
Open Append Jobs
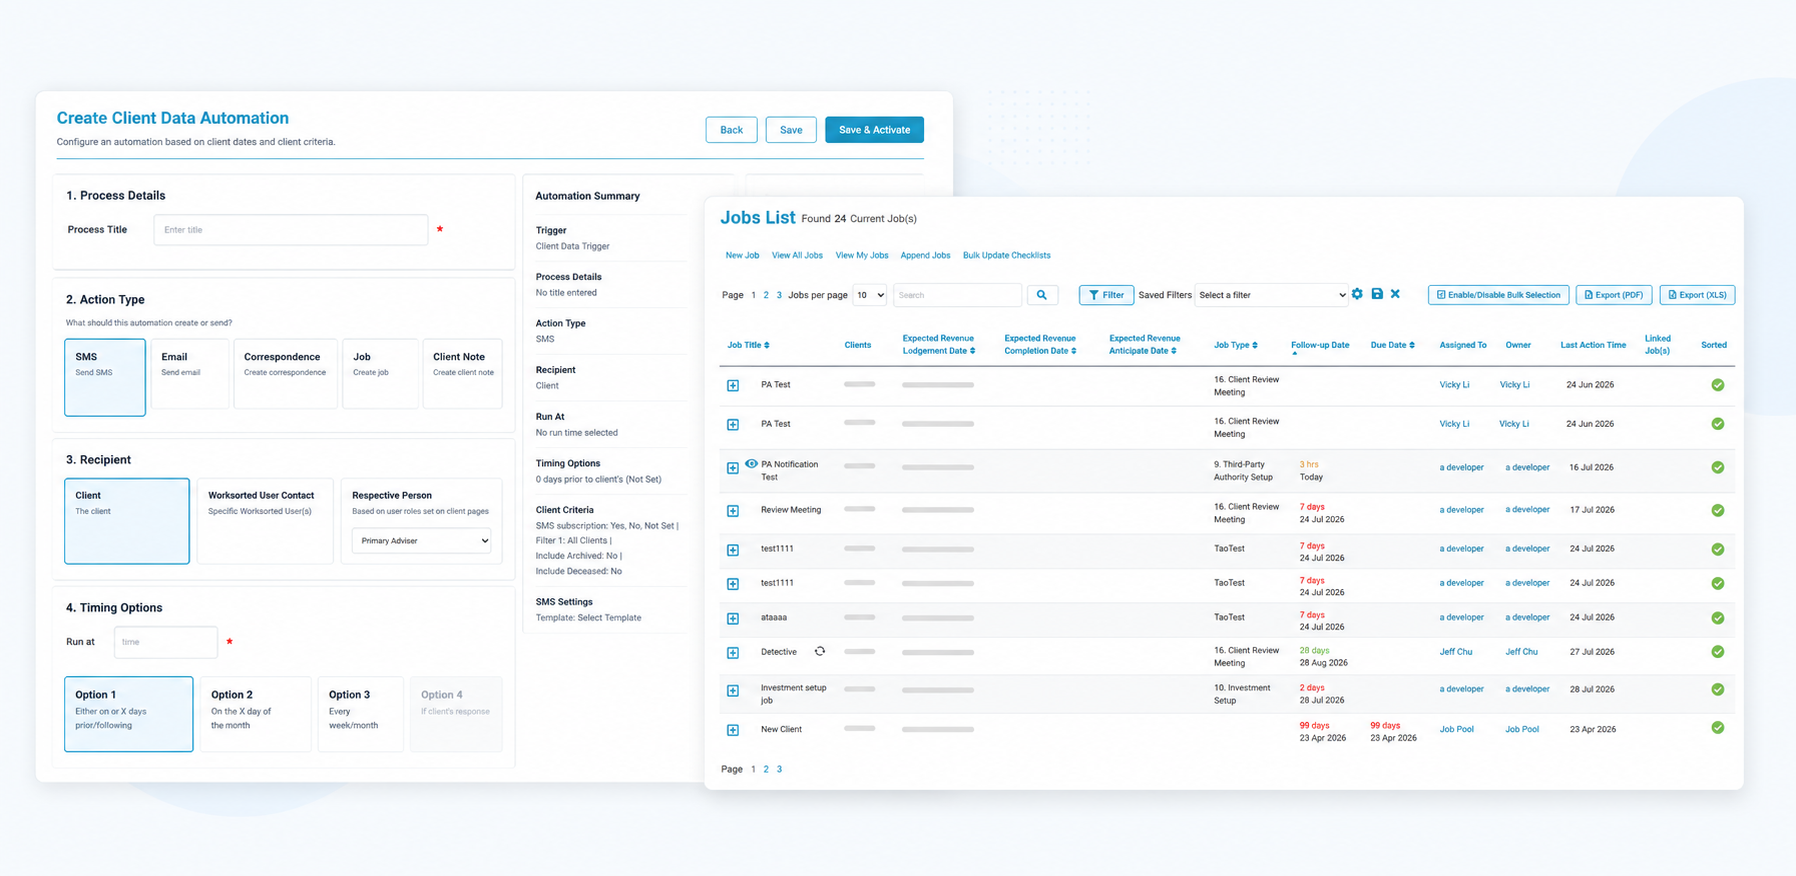point(925,255)
